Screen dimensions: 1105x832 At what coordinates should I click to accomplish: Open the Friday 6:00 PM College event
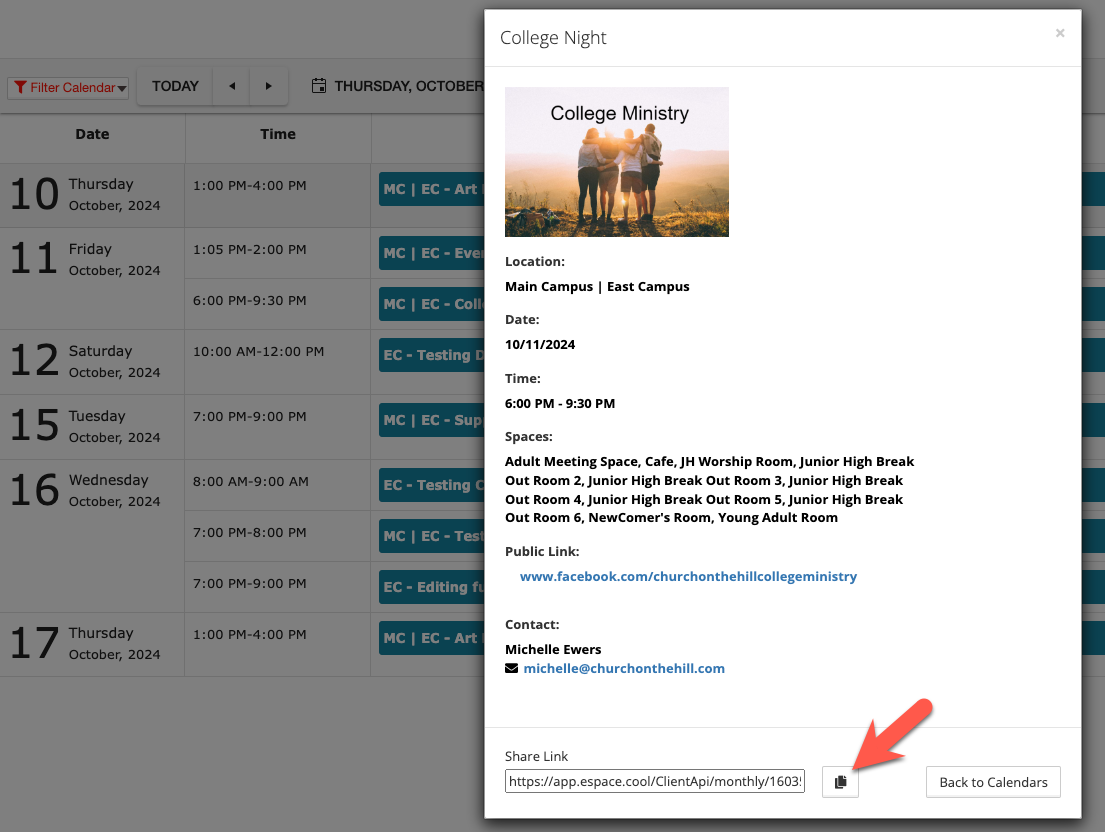click(430, 304)
